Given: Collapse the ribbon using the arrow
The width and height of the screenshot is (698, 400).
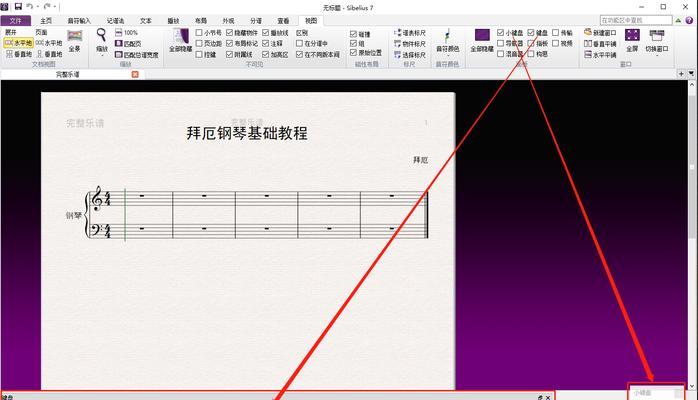Looking at the screenshot, I should coord(679,20).
